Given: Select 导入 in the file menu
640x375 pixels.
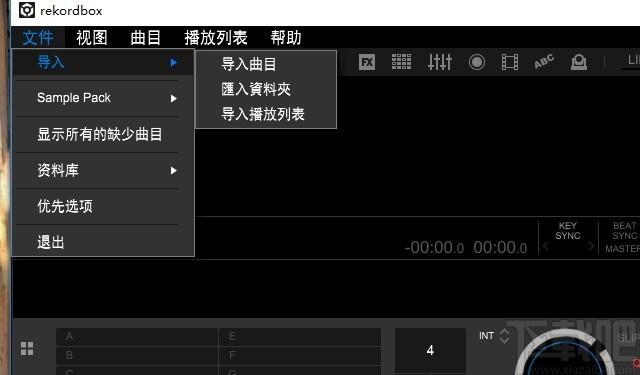Looking at the screenshot, I should [x=103, y=62].
